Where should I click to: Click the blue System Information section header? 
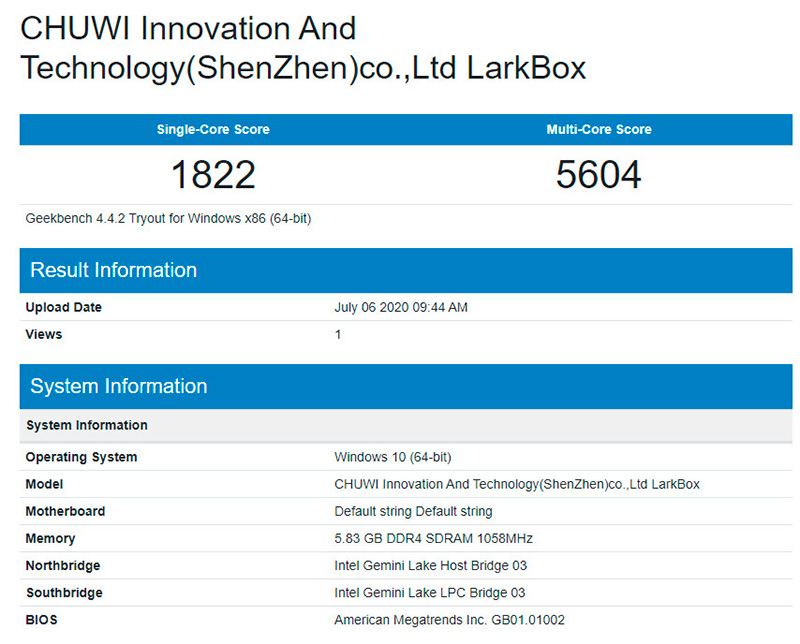point(118,386)
